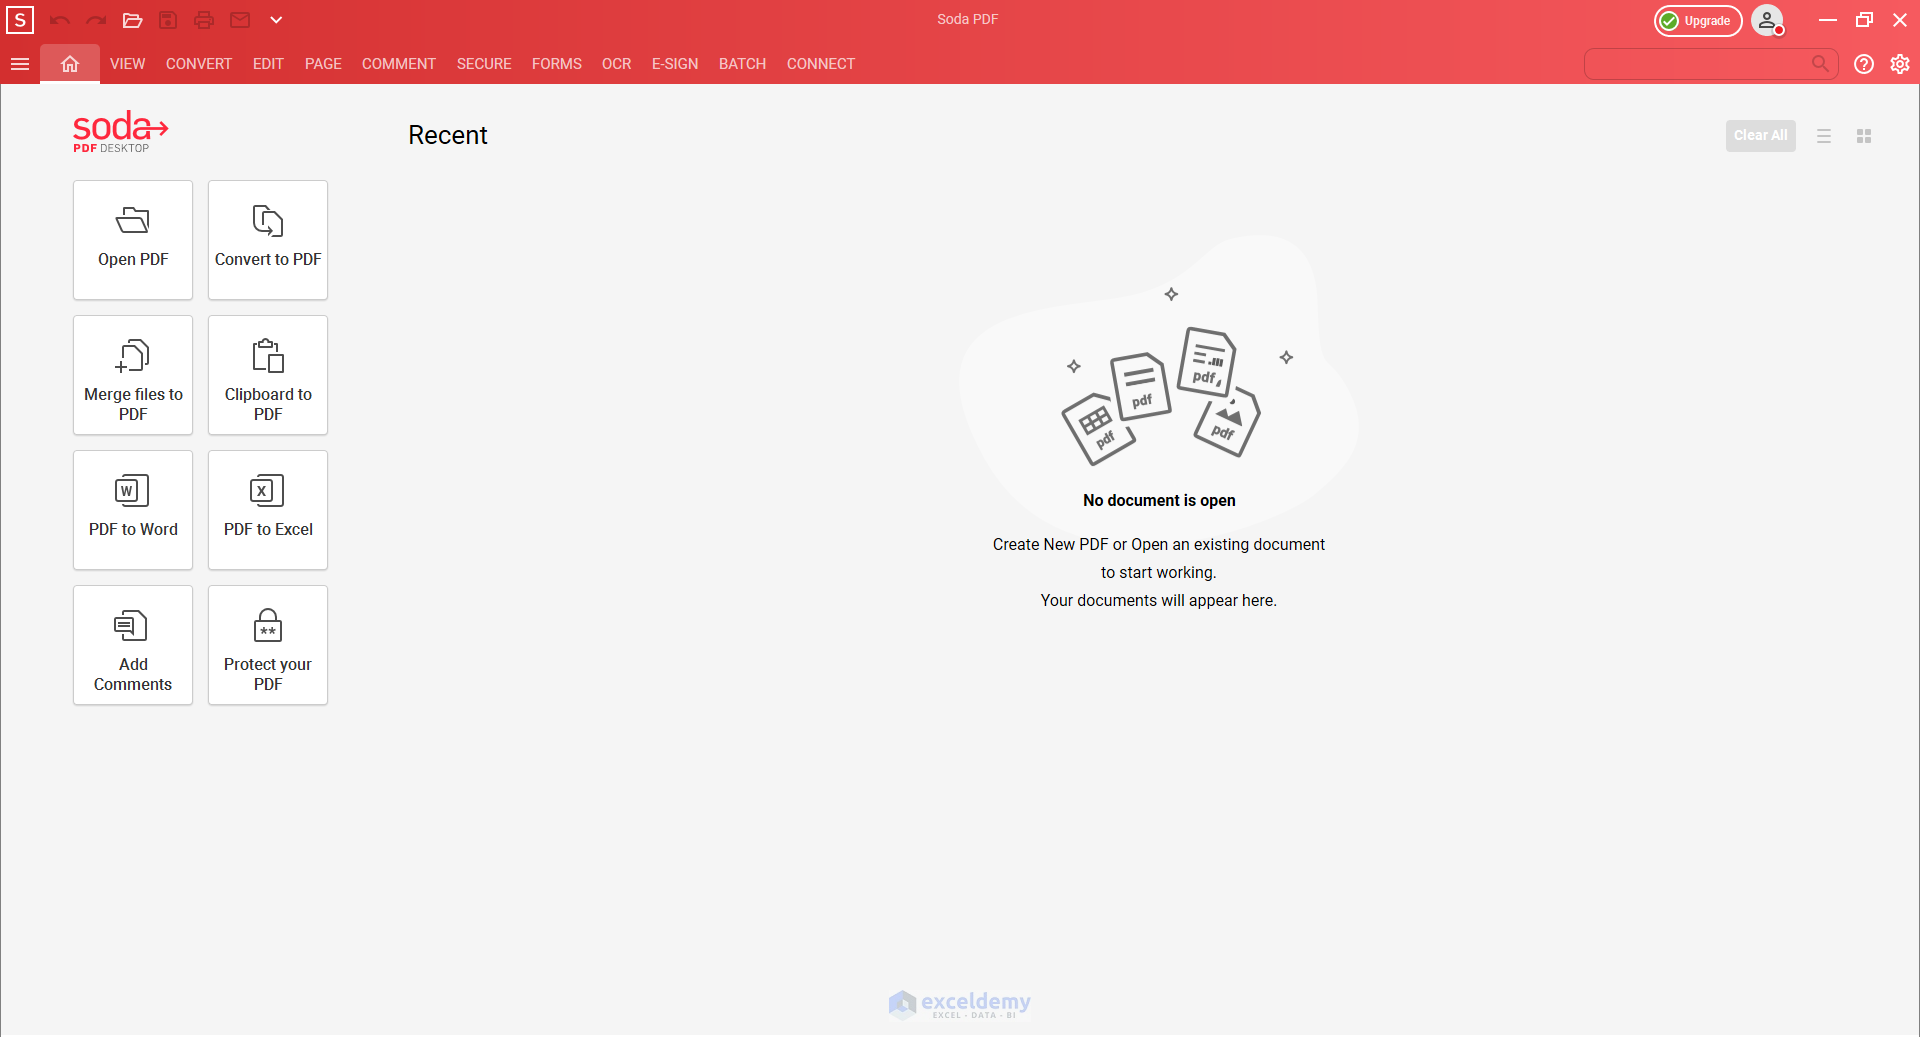1920x1037 pixels.
Task: Click the 'Recent' heading
Action: click(448, 135)
